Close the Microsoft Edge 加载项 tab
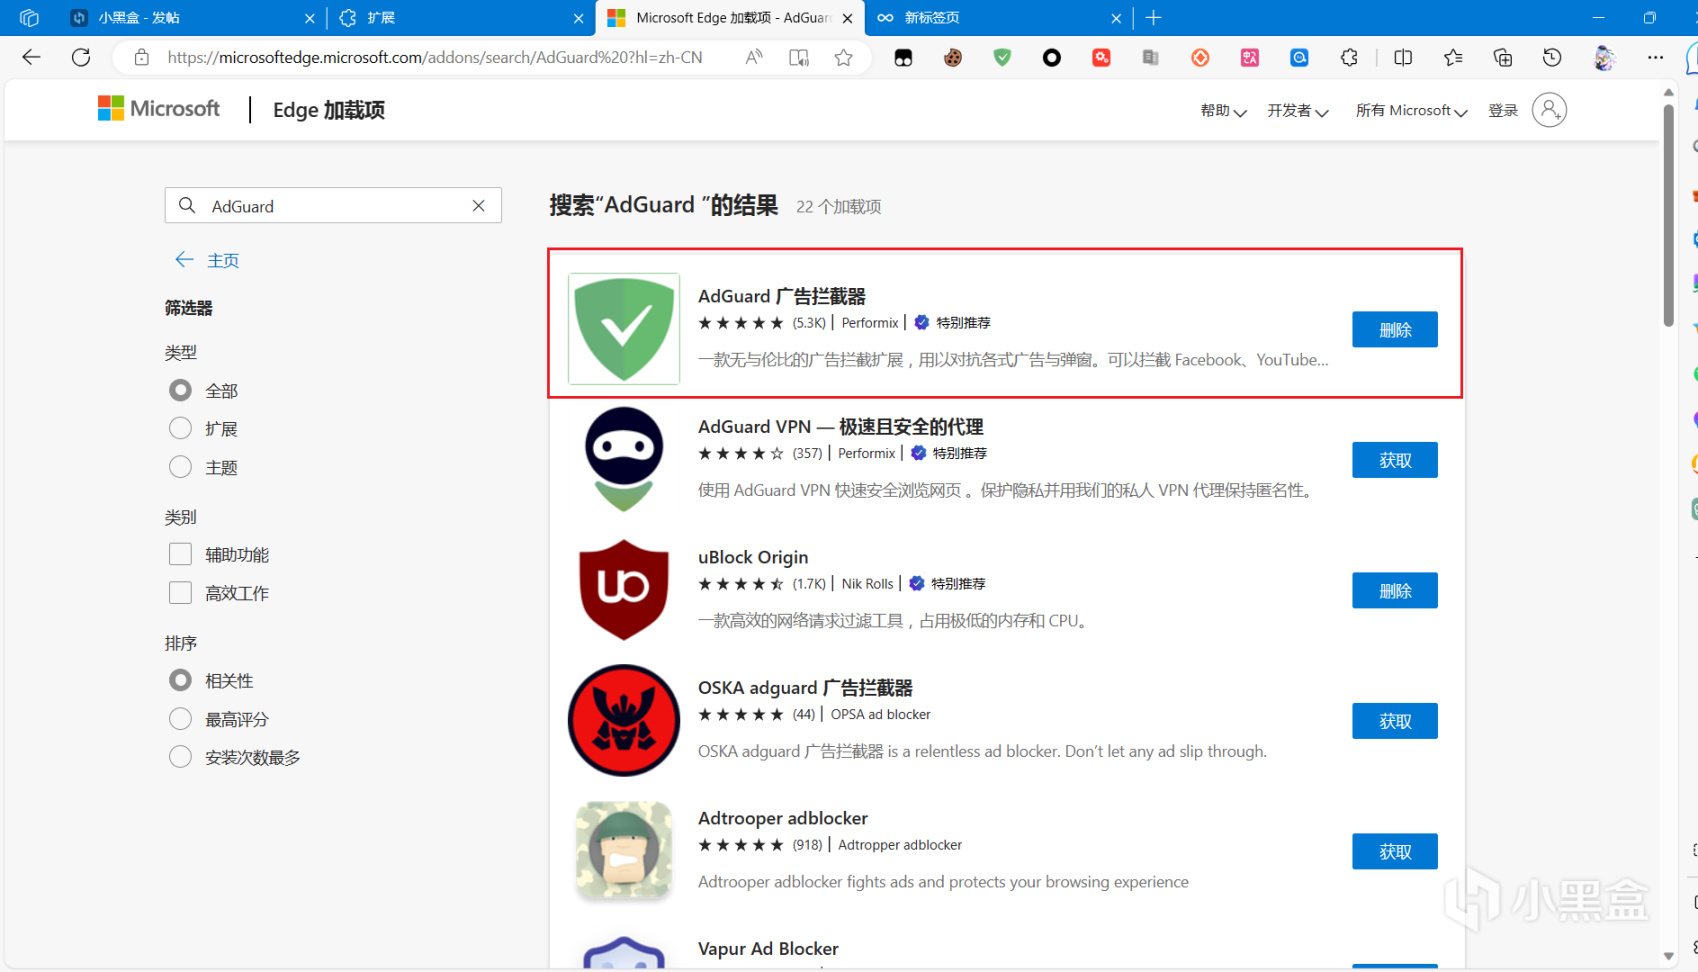The width and height of the screenshot is (1698, 972). pos(847,18)
